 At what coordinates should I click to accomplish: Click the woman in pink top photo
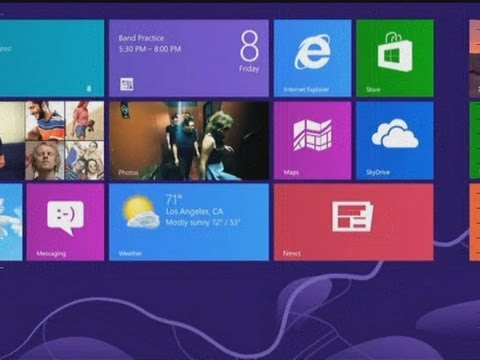coord(85,121)
